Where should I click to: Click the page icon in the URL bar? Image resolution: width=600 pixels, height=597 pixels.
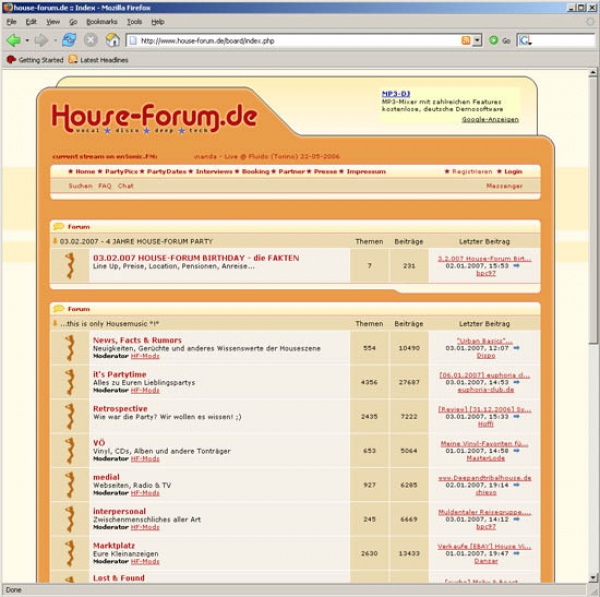[133, 41]
